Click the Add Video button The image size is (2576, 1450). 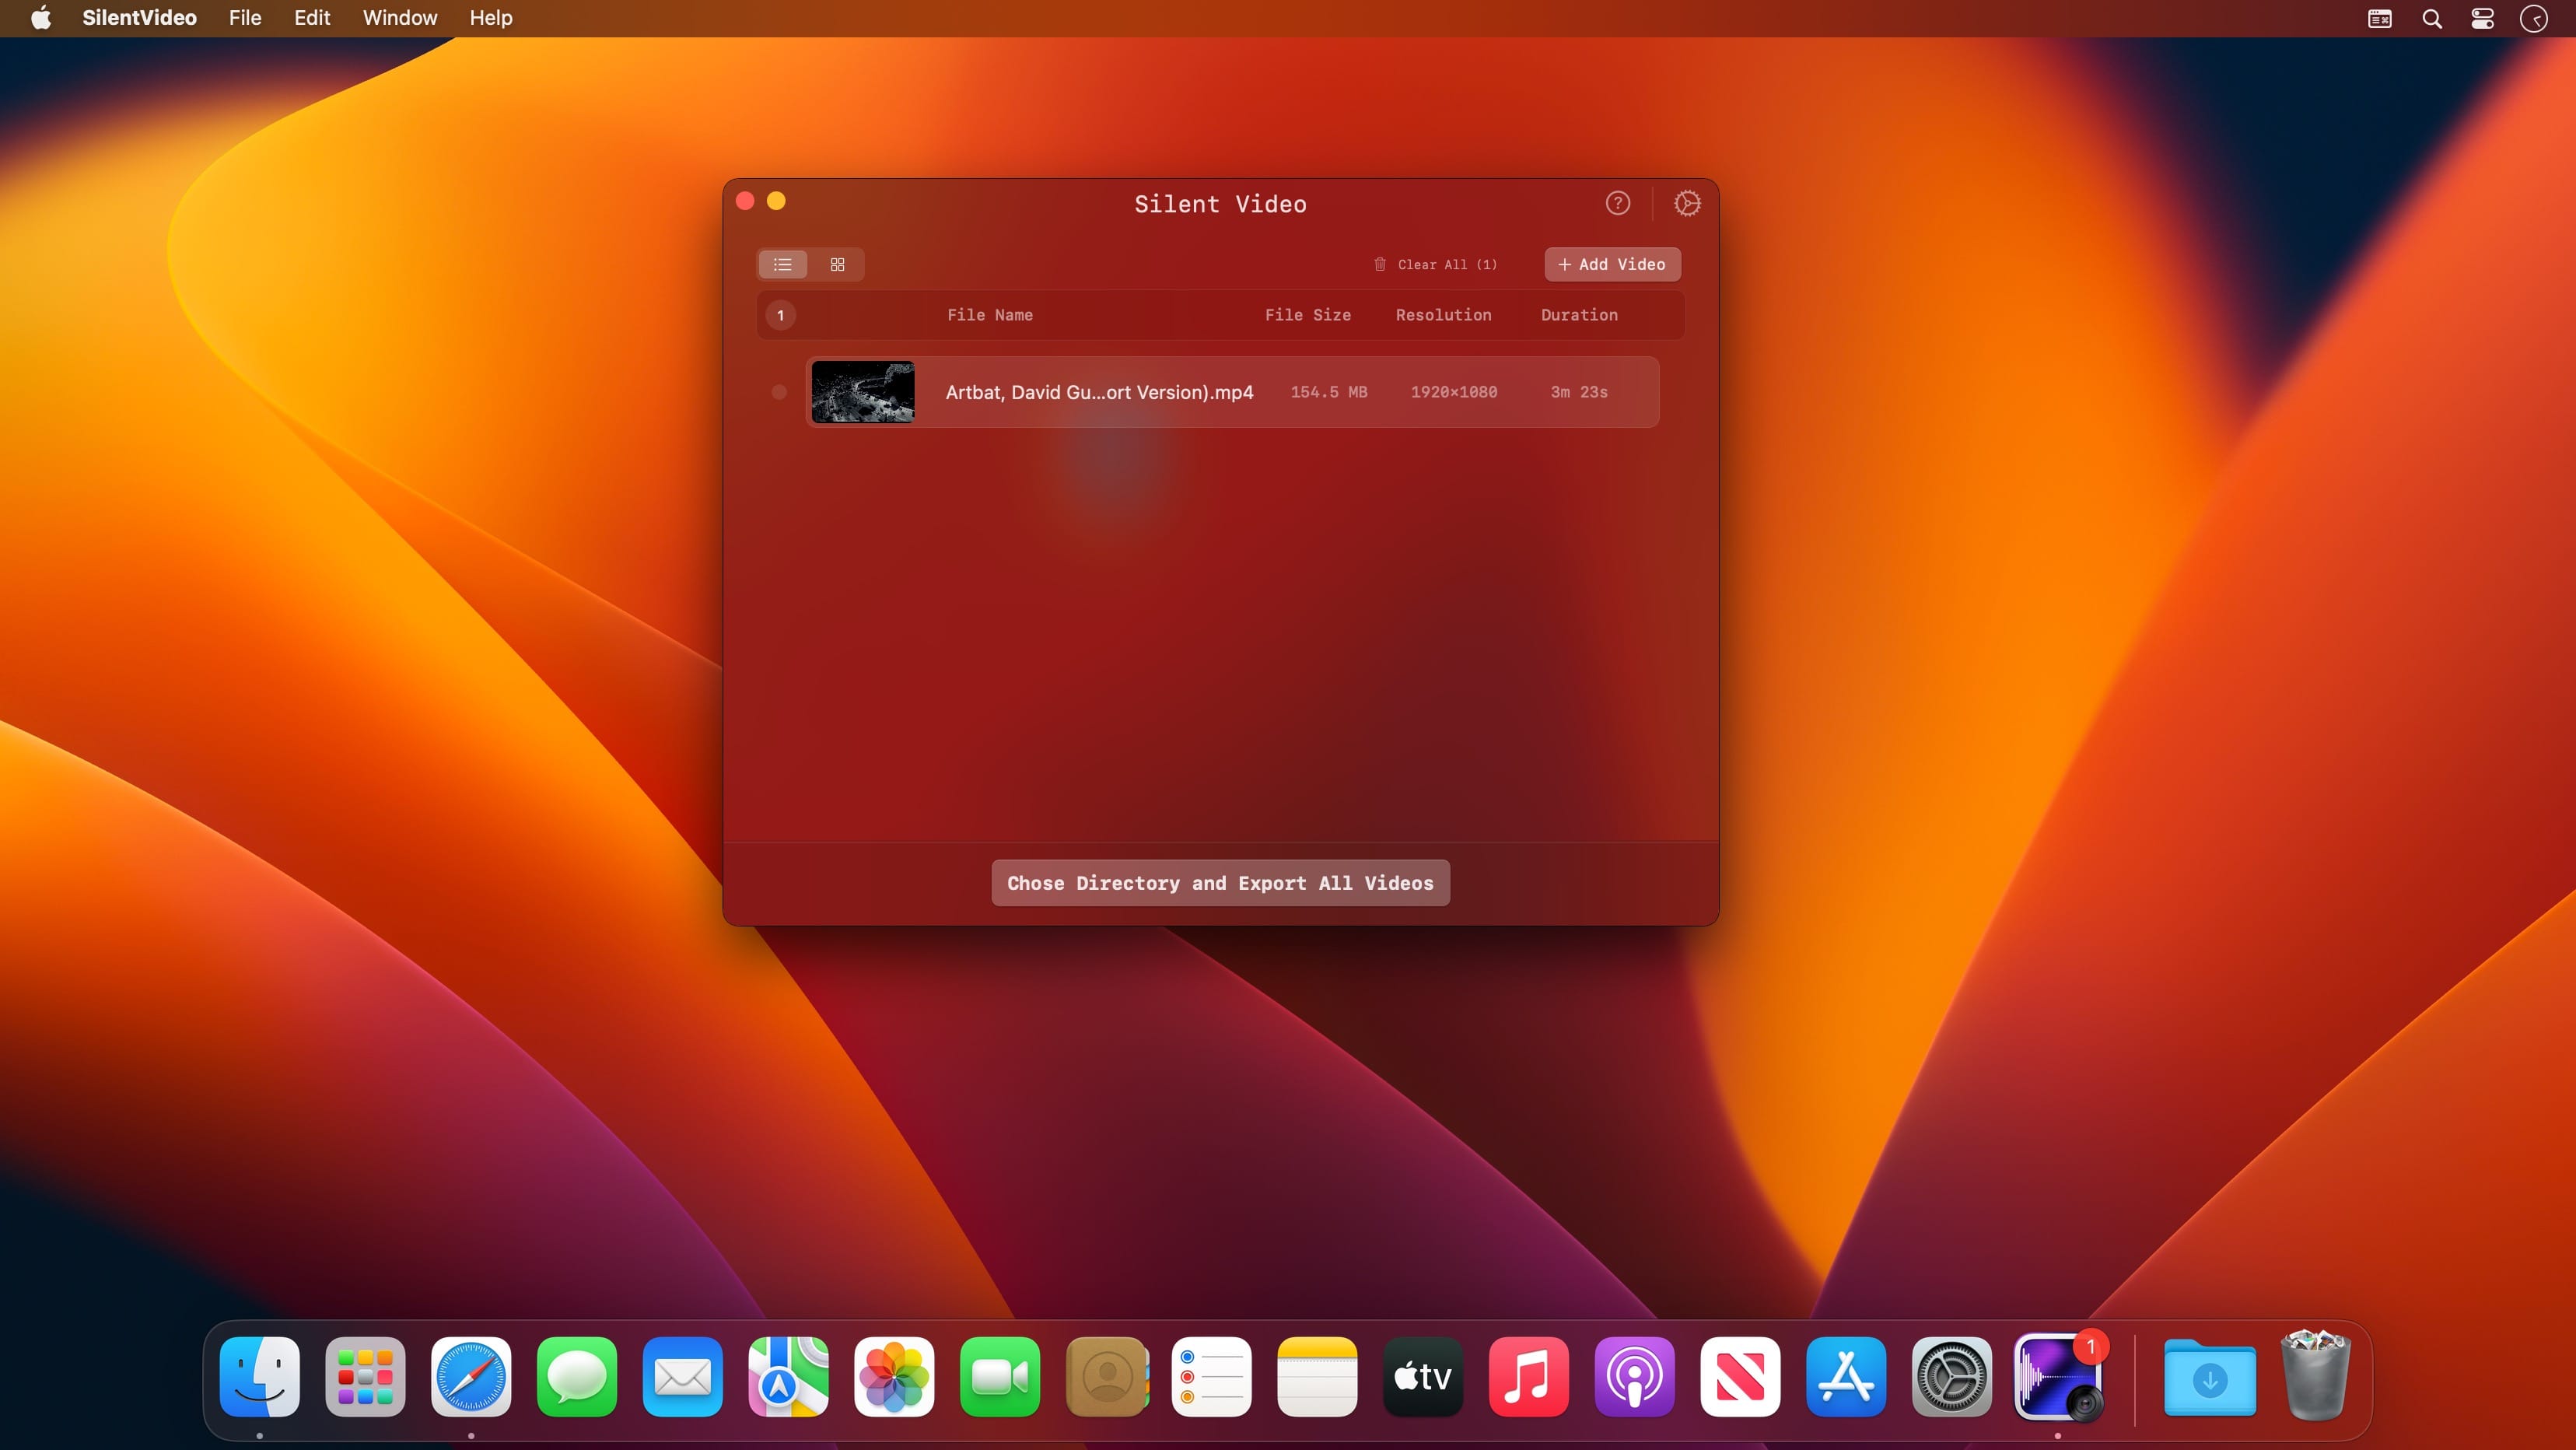1612,264
